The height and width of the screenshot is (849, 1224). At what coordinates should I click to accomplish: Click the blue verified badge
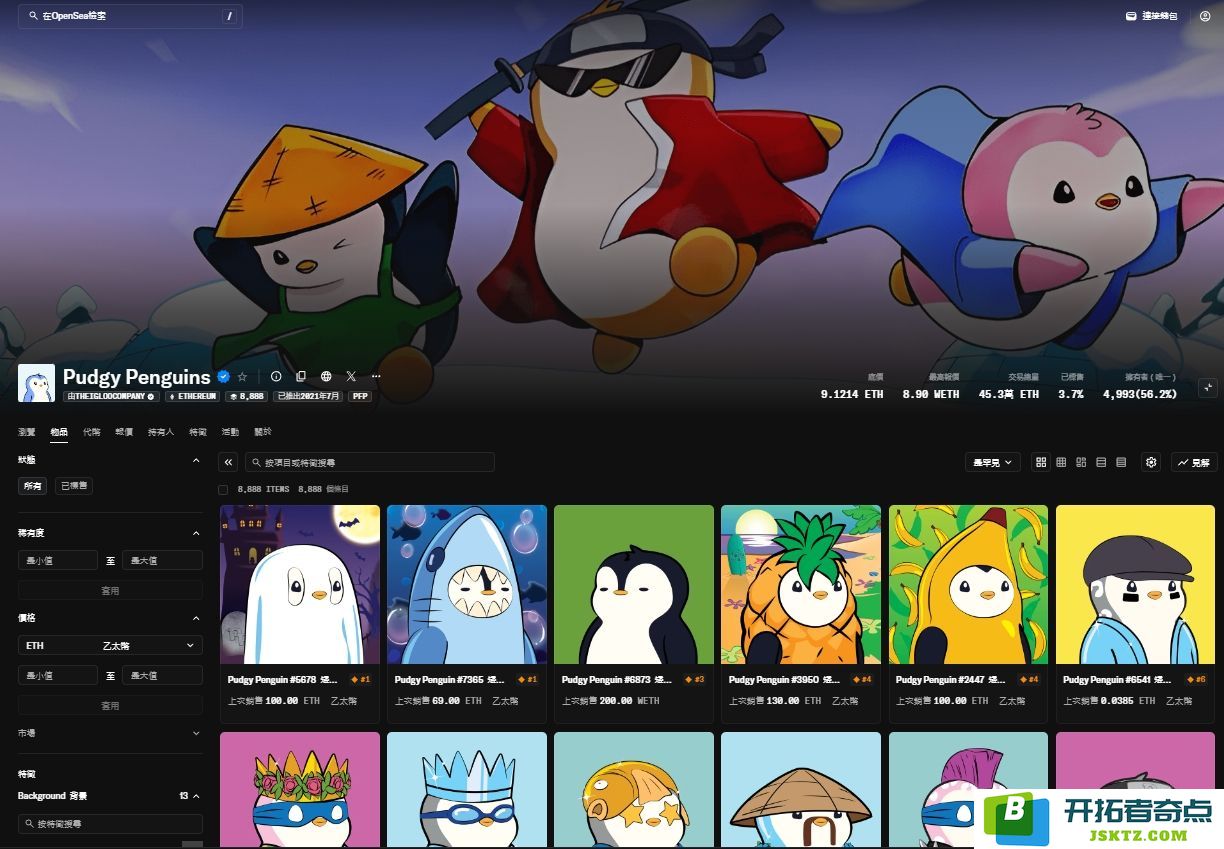223,377
